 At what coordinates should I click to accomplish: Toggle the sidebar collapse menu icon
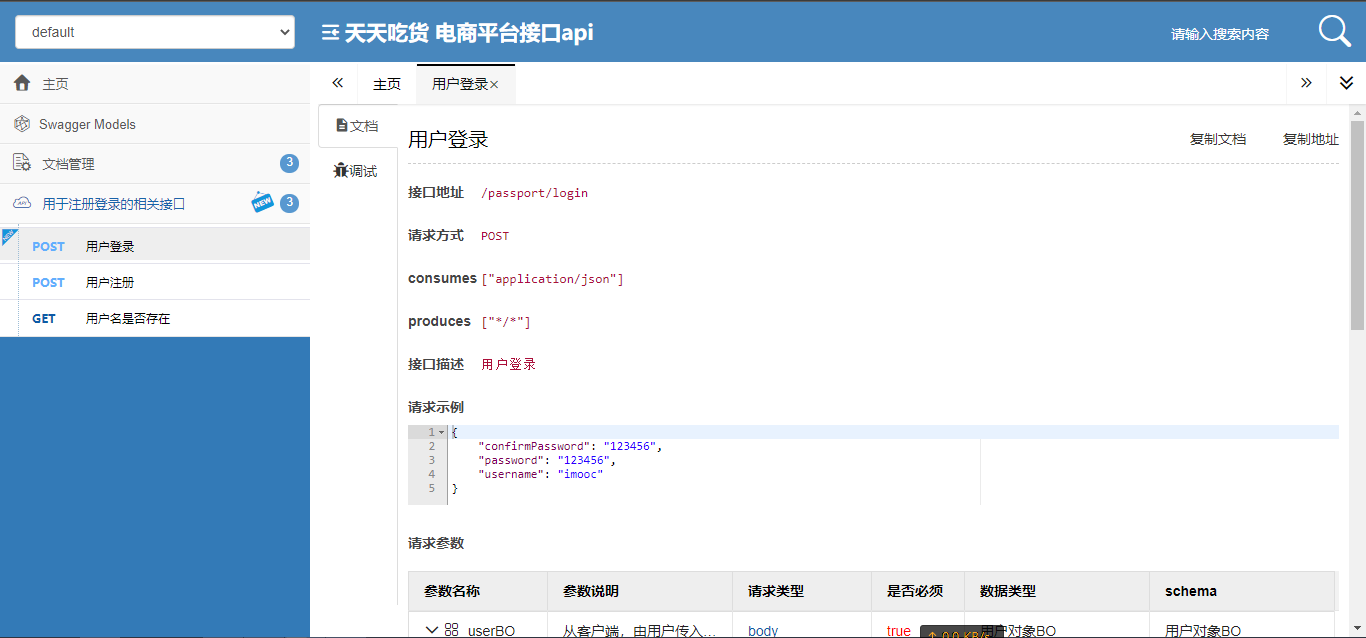(330, 33)
